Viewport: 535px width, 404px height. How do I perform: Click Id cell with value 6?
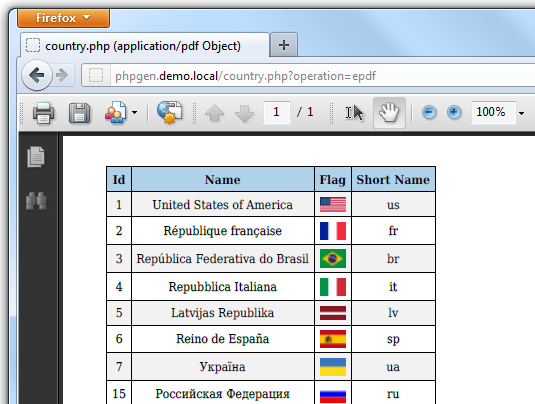[x=119, y=339]
